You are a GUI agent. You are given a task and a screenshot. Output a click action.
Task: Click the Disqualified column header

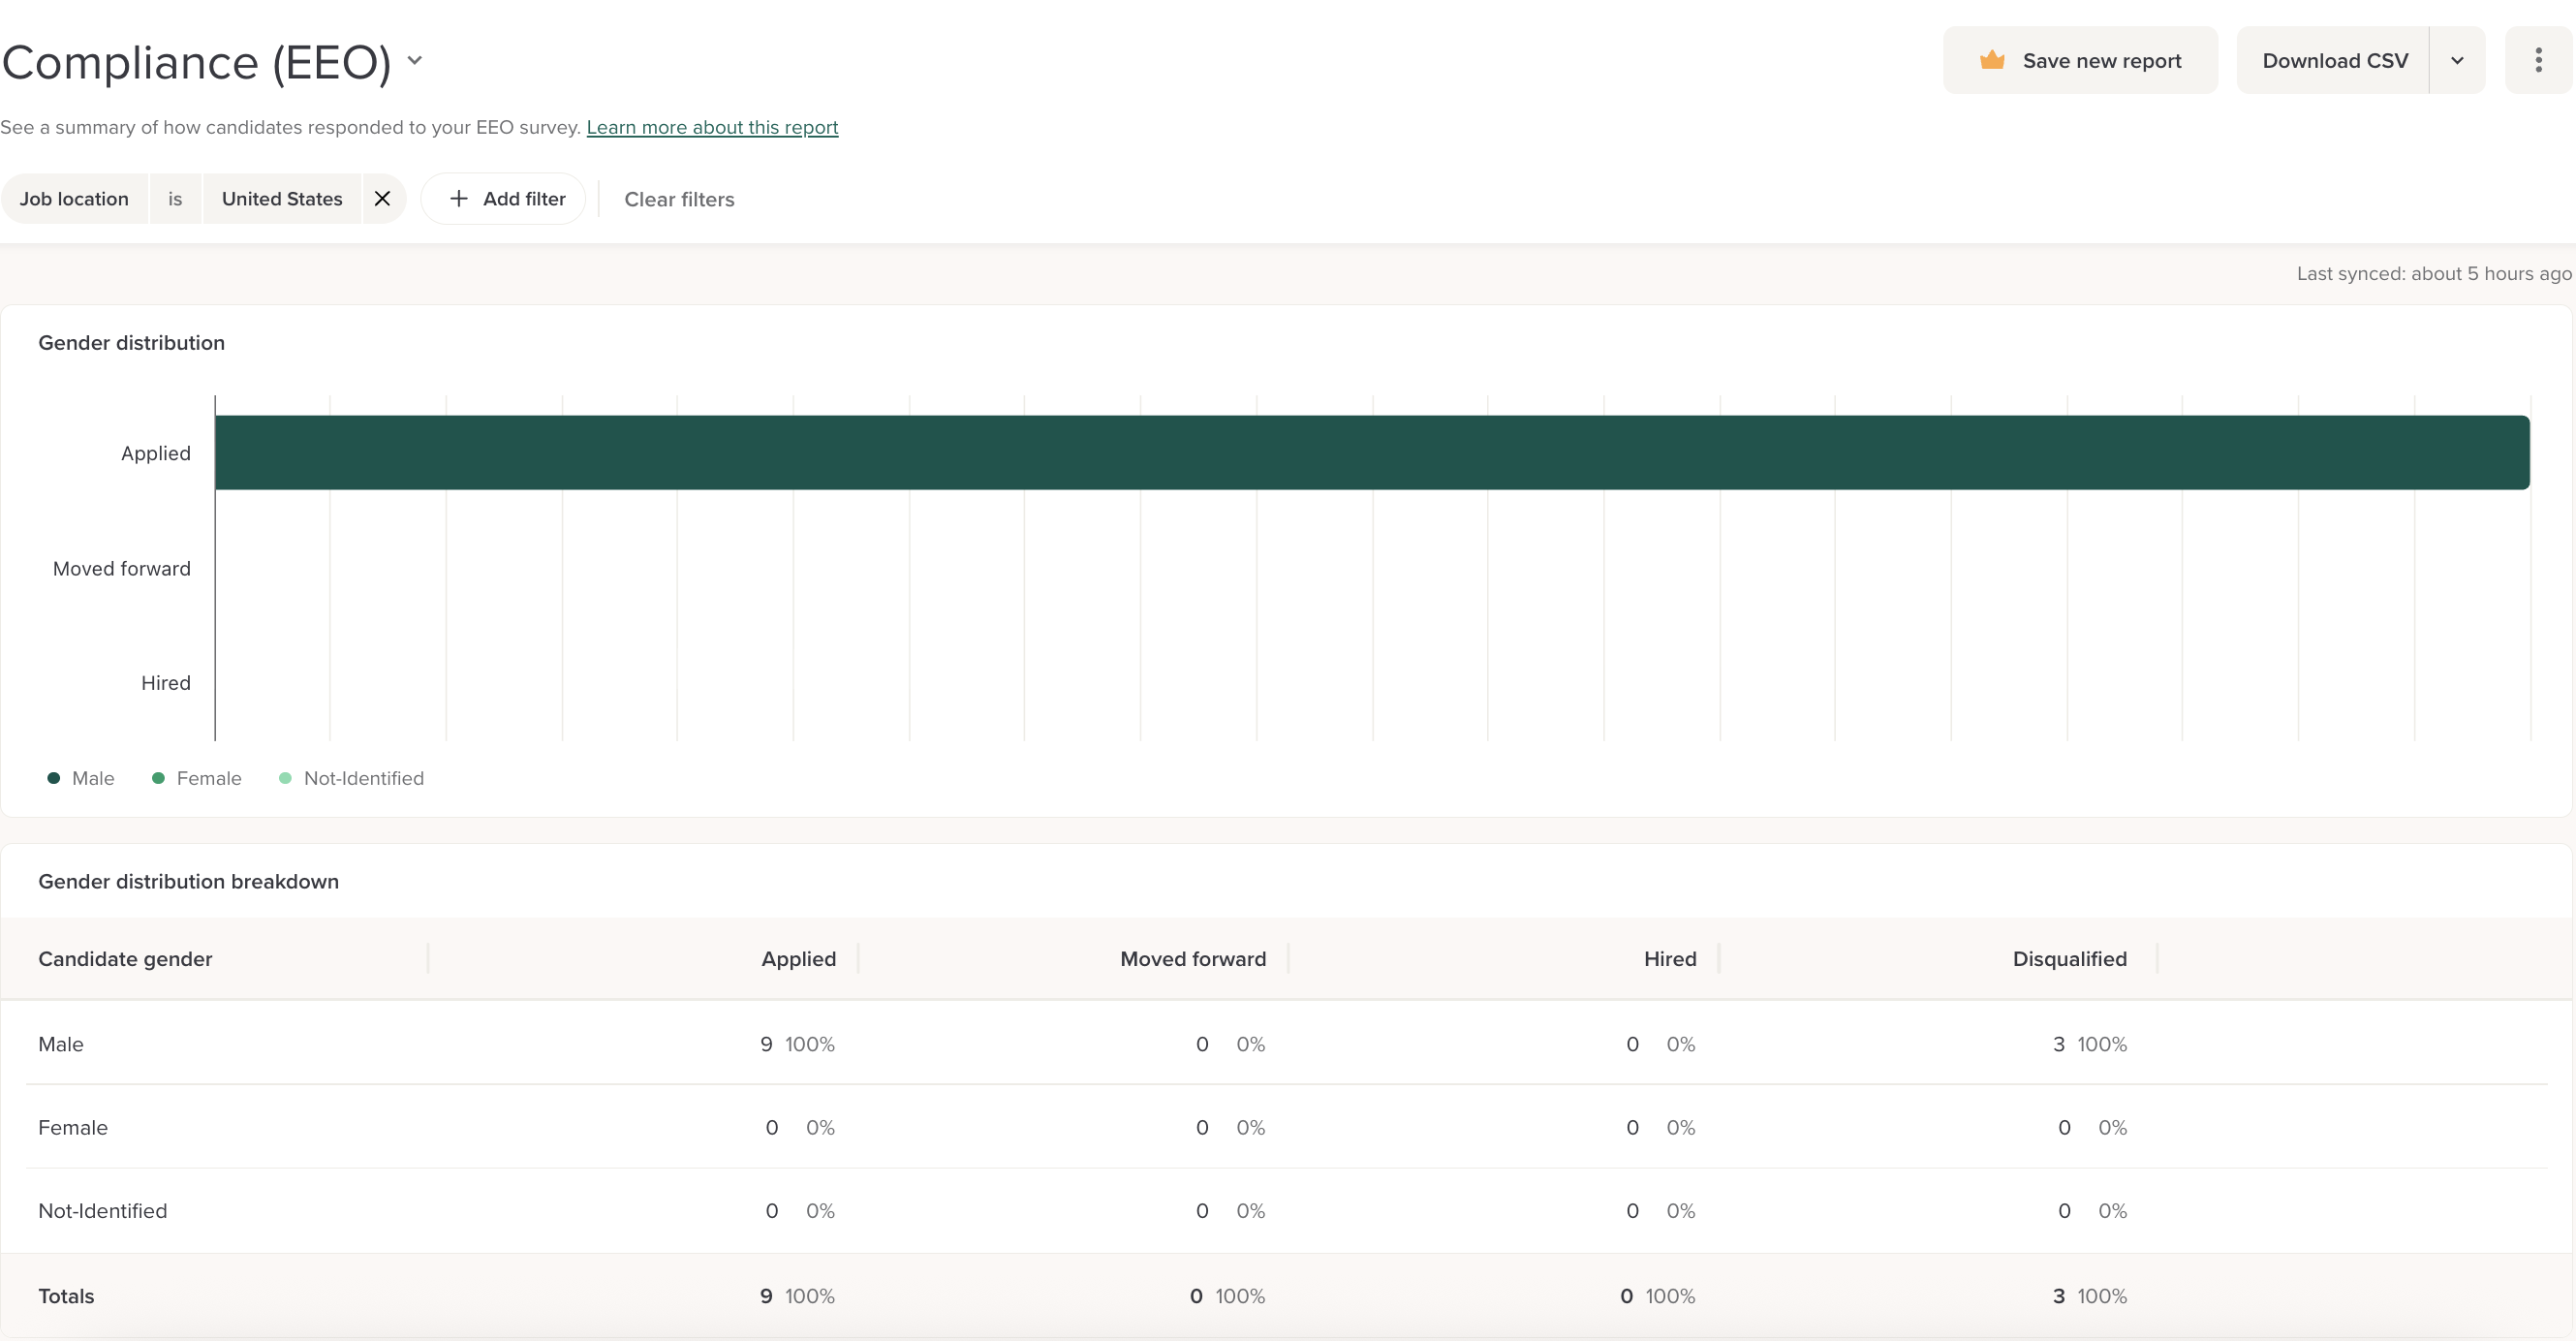coord(2069,958)
